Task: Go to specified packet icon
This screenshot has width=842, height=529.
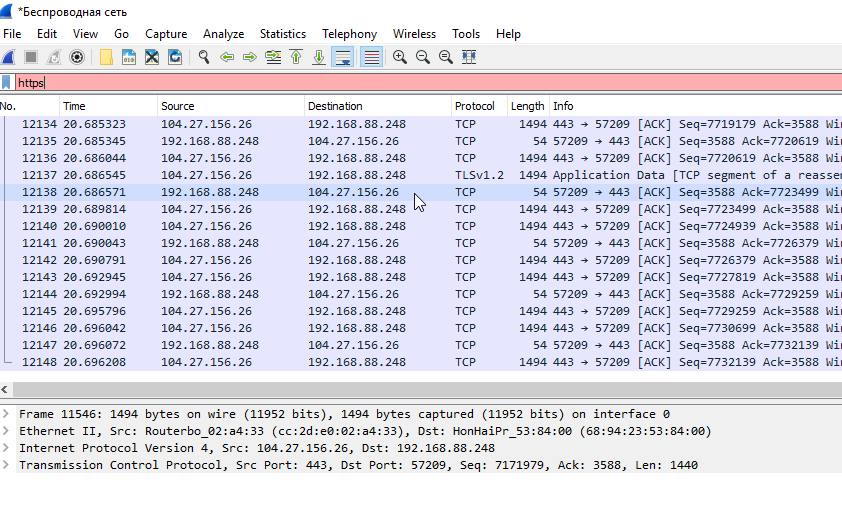Action: tap(273, 57)
